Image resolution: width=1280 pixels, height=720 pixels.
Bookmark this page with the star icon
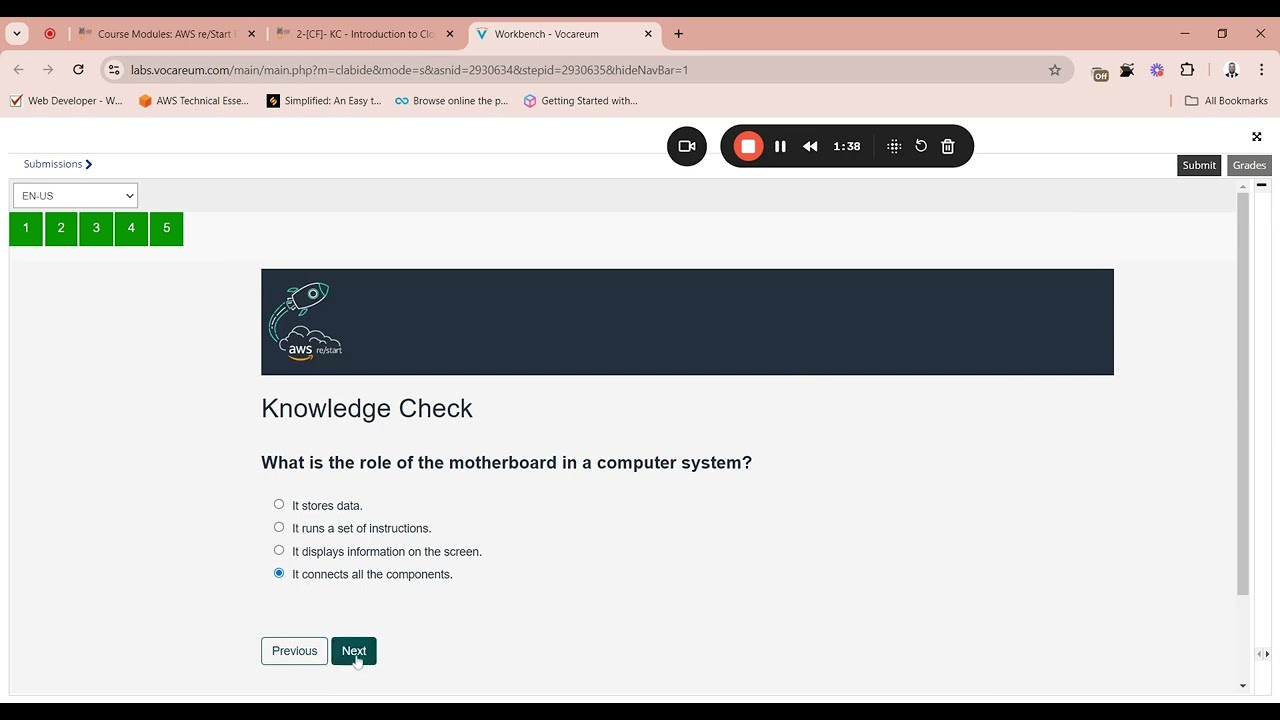click(x=1055, y=70)
